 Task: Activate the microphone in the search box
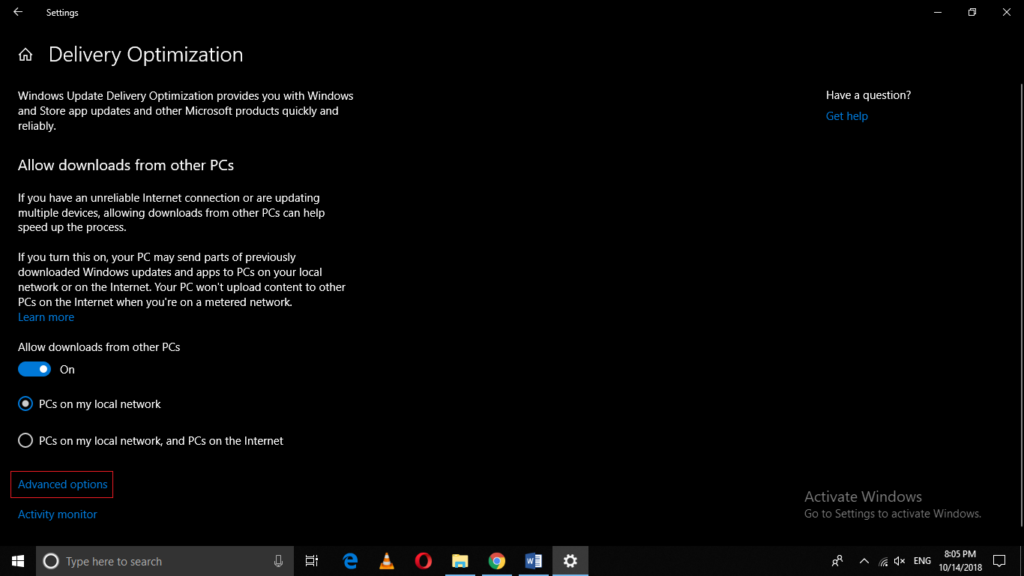pyautogui.click(x=278, y=561)
